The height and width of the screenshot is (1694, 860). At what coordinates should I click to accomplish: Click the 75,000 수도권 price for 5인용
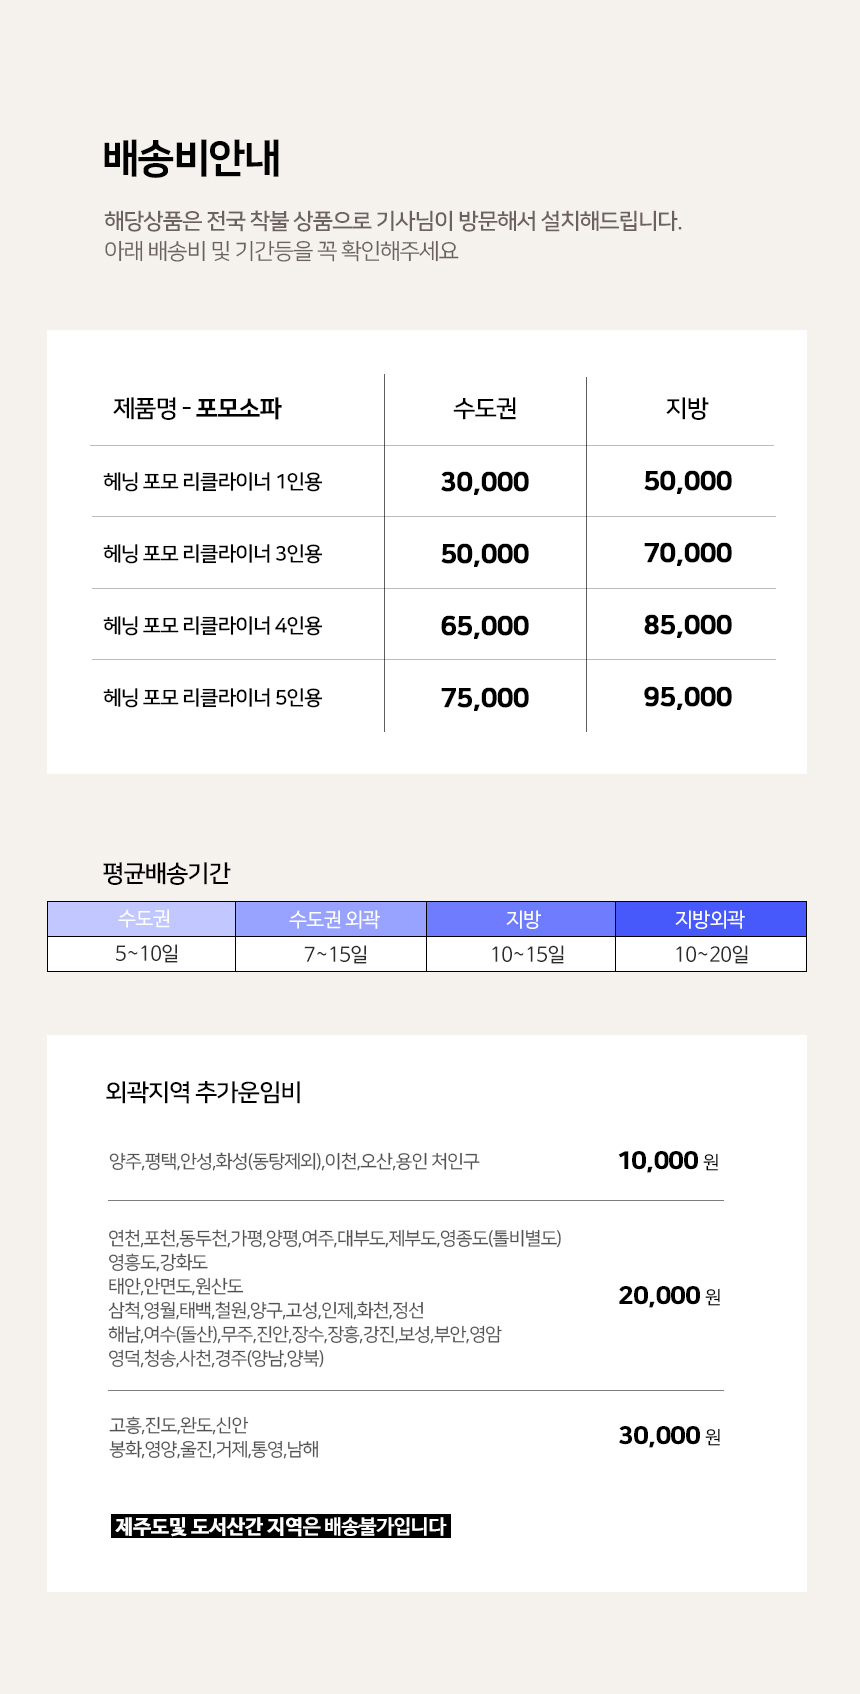[485, 698]
